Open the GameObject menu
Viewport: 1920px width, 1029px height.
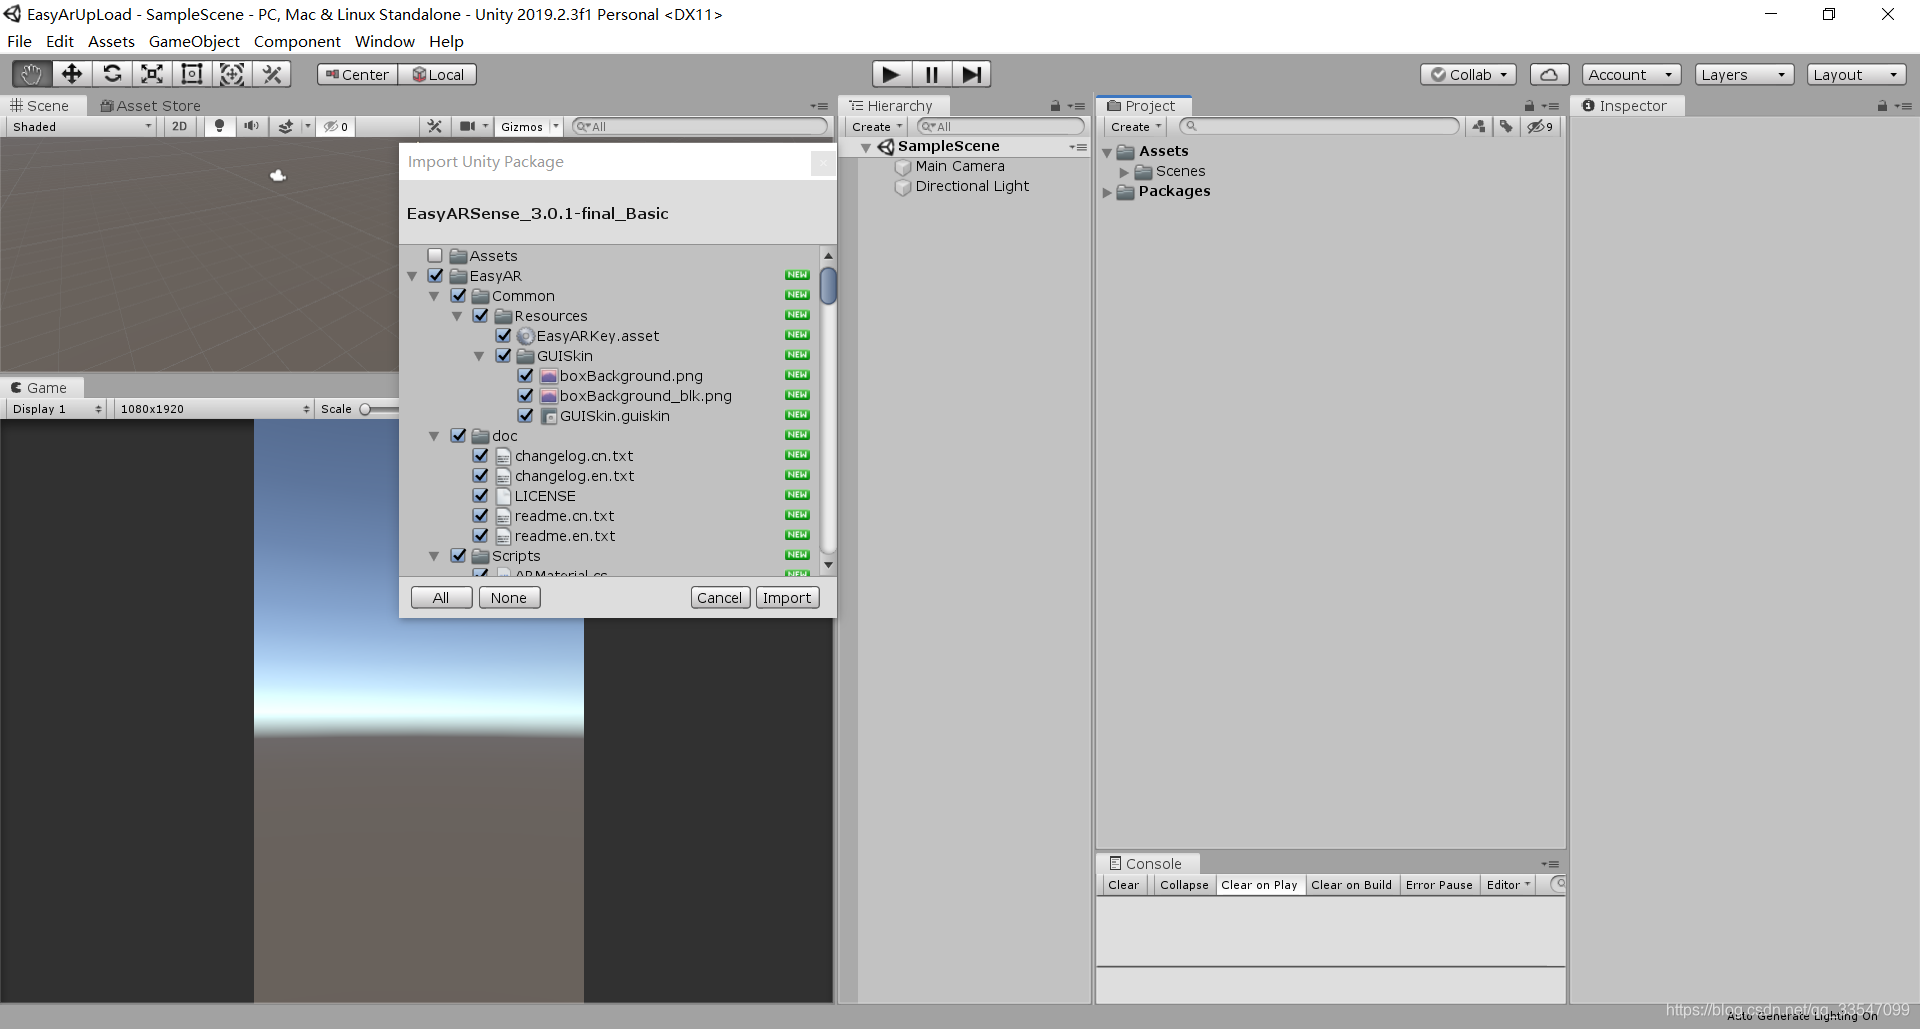(x=194, y=42)
